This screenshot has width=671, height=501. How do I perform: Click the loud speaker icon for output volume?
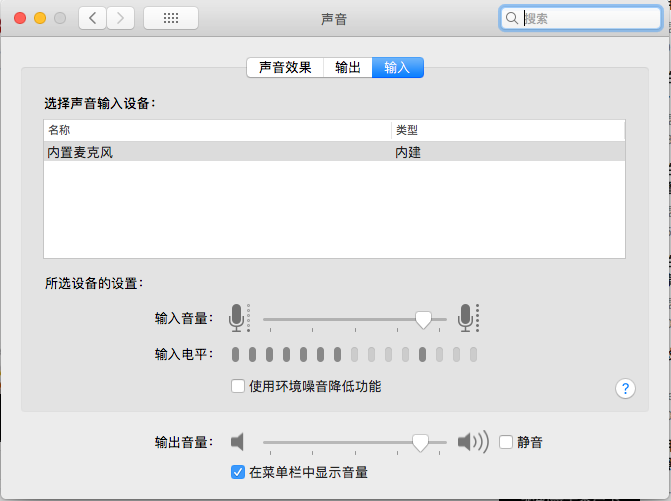coord(472,442)
